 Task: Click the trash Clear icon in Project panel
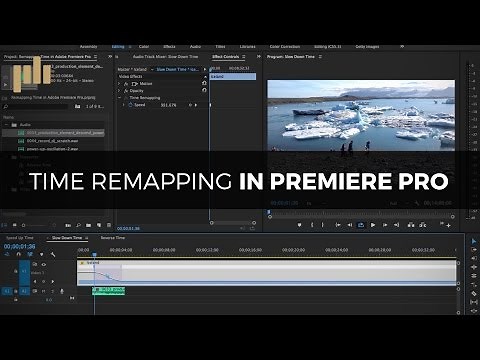coord(109,225)
